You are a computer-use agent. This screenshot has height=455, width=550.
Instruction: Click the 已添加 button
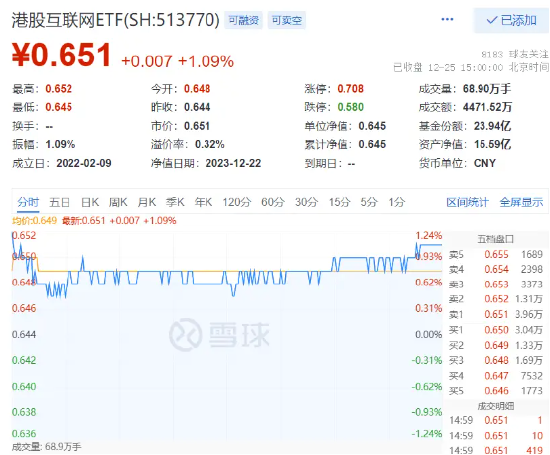(511, 21)
